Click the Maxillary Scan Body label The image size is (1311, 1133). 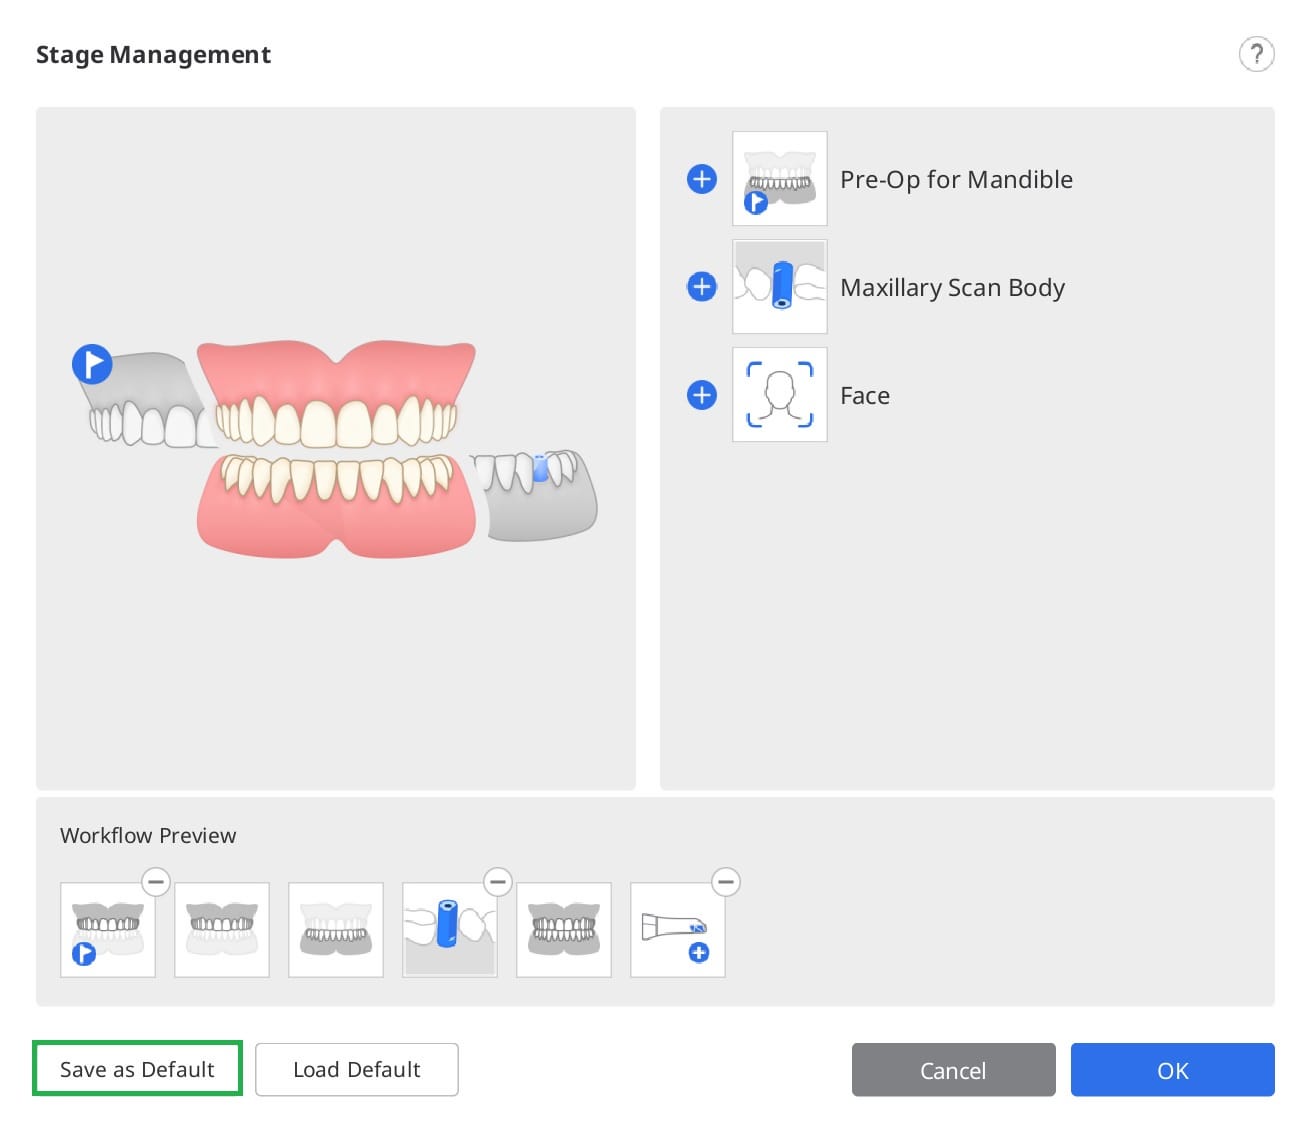(952, 288)
